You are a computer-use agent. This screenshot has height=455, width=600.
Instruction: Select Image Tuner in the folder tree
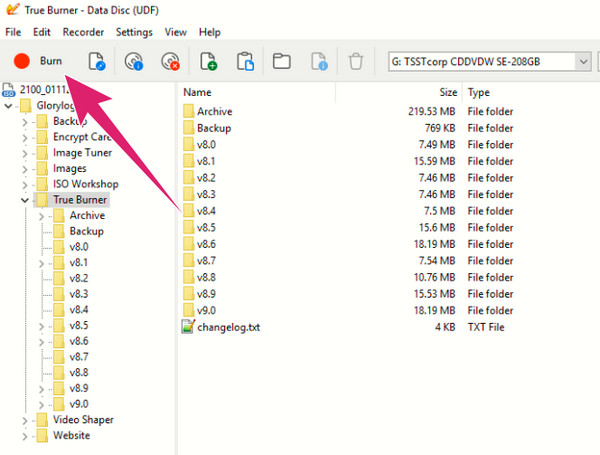click(x=82, y=153)
